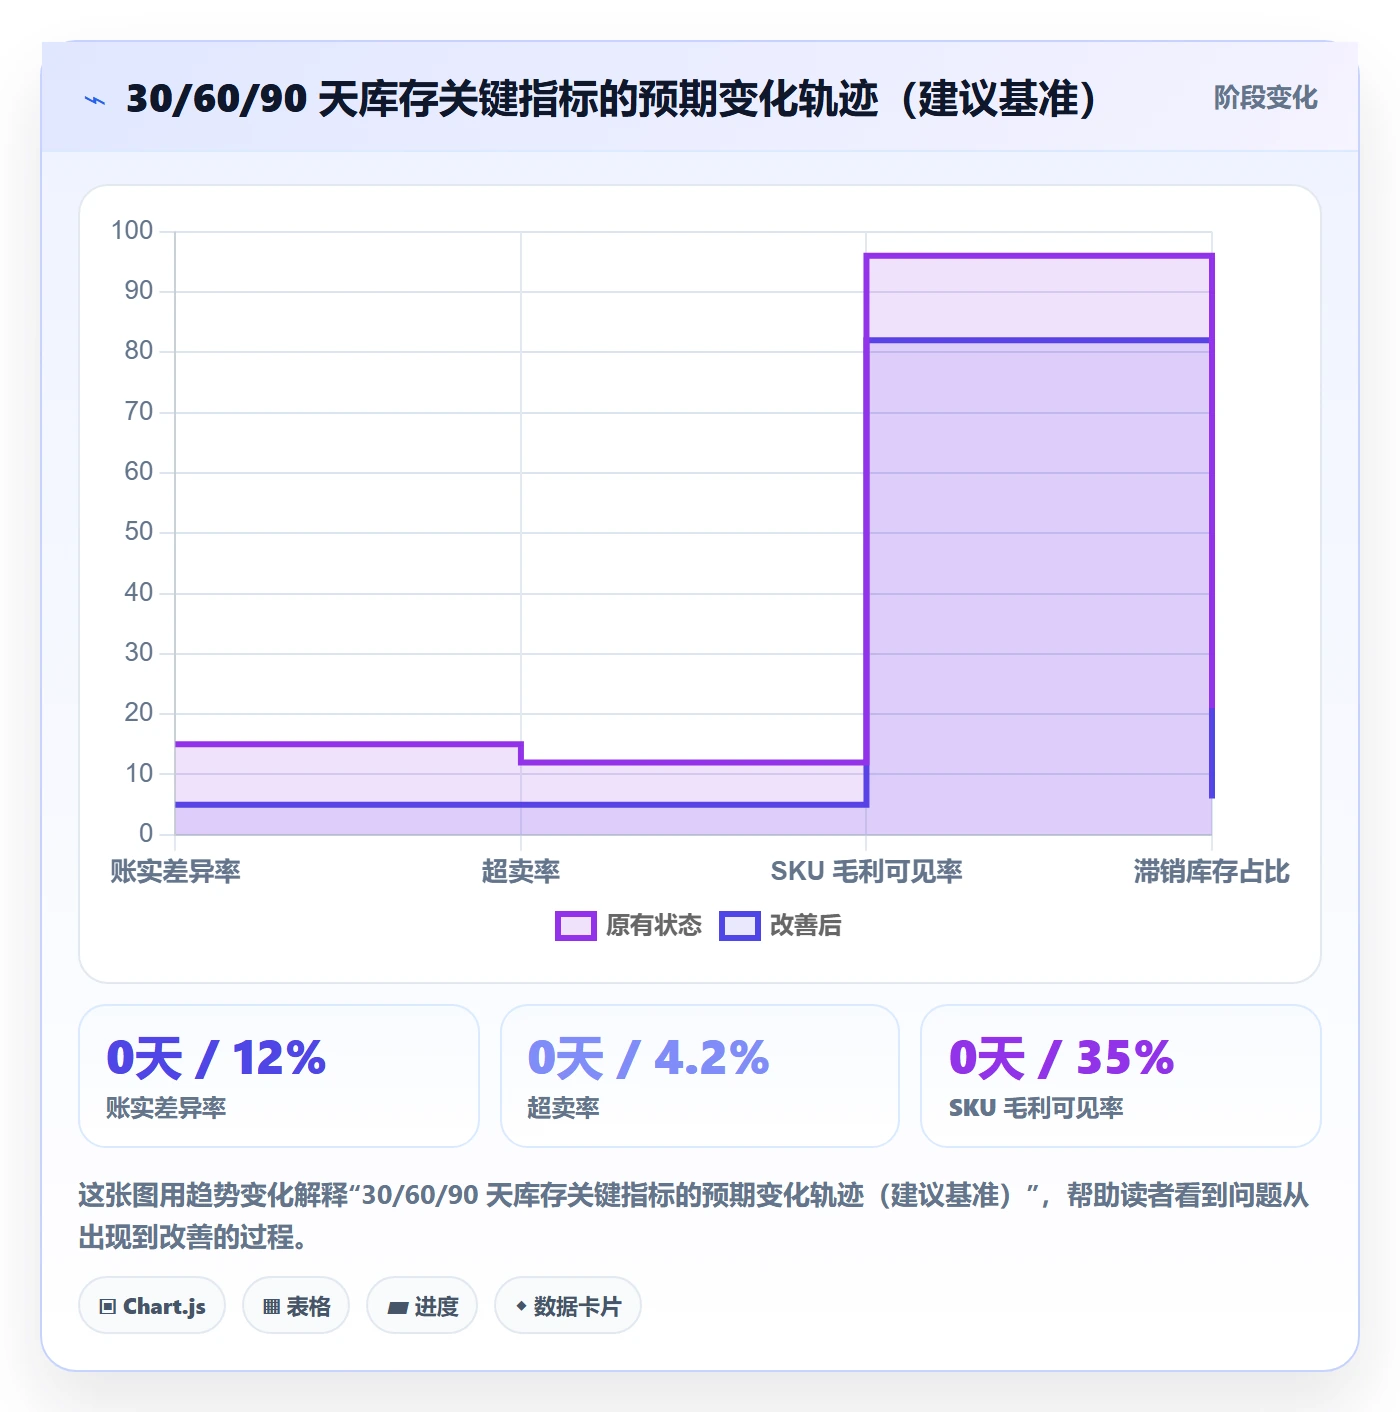Click the 账实差异率 x-axis label
This screenshot has height=1412, width=1400.
176,871
